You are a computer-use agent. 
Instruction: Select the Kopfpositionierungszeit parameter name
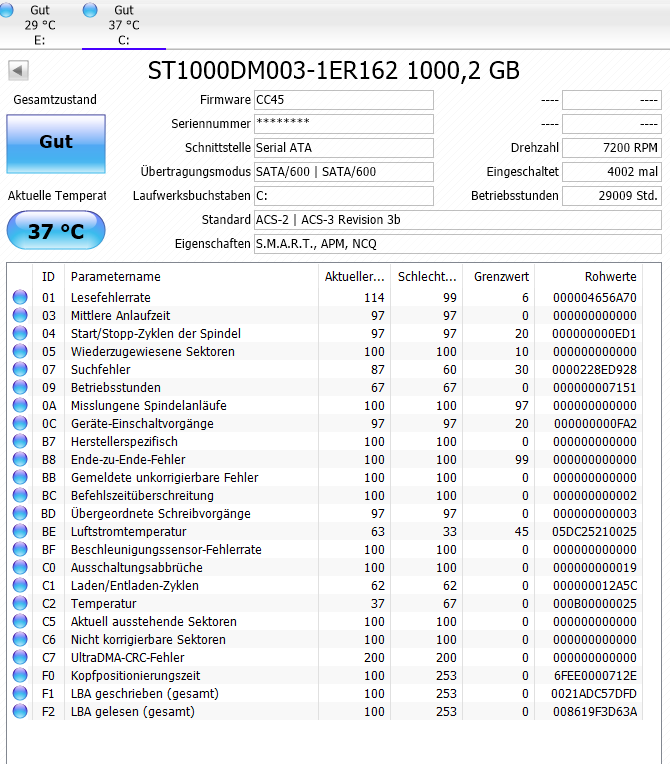[x=135, y=676]
